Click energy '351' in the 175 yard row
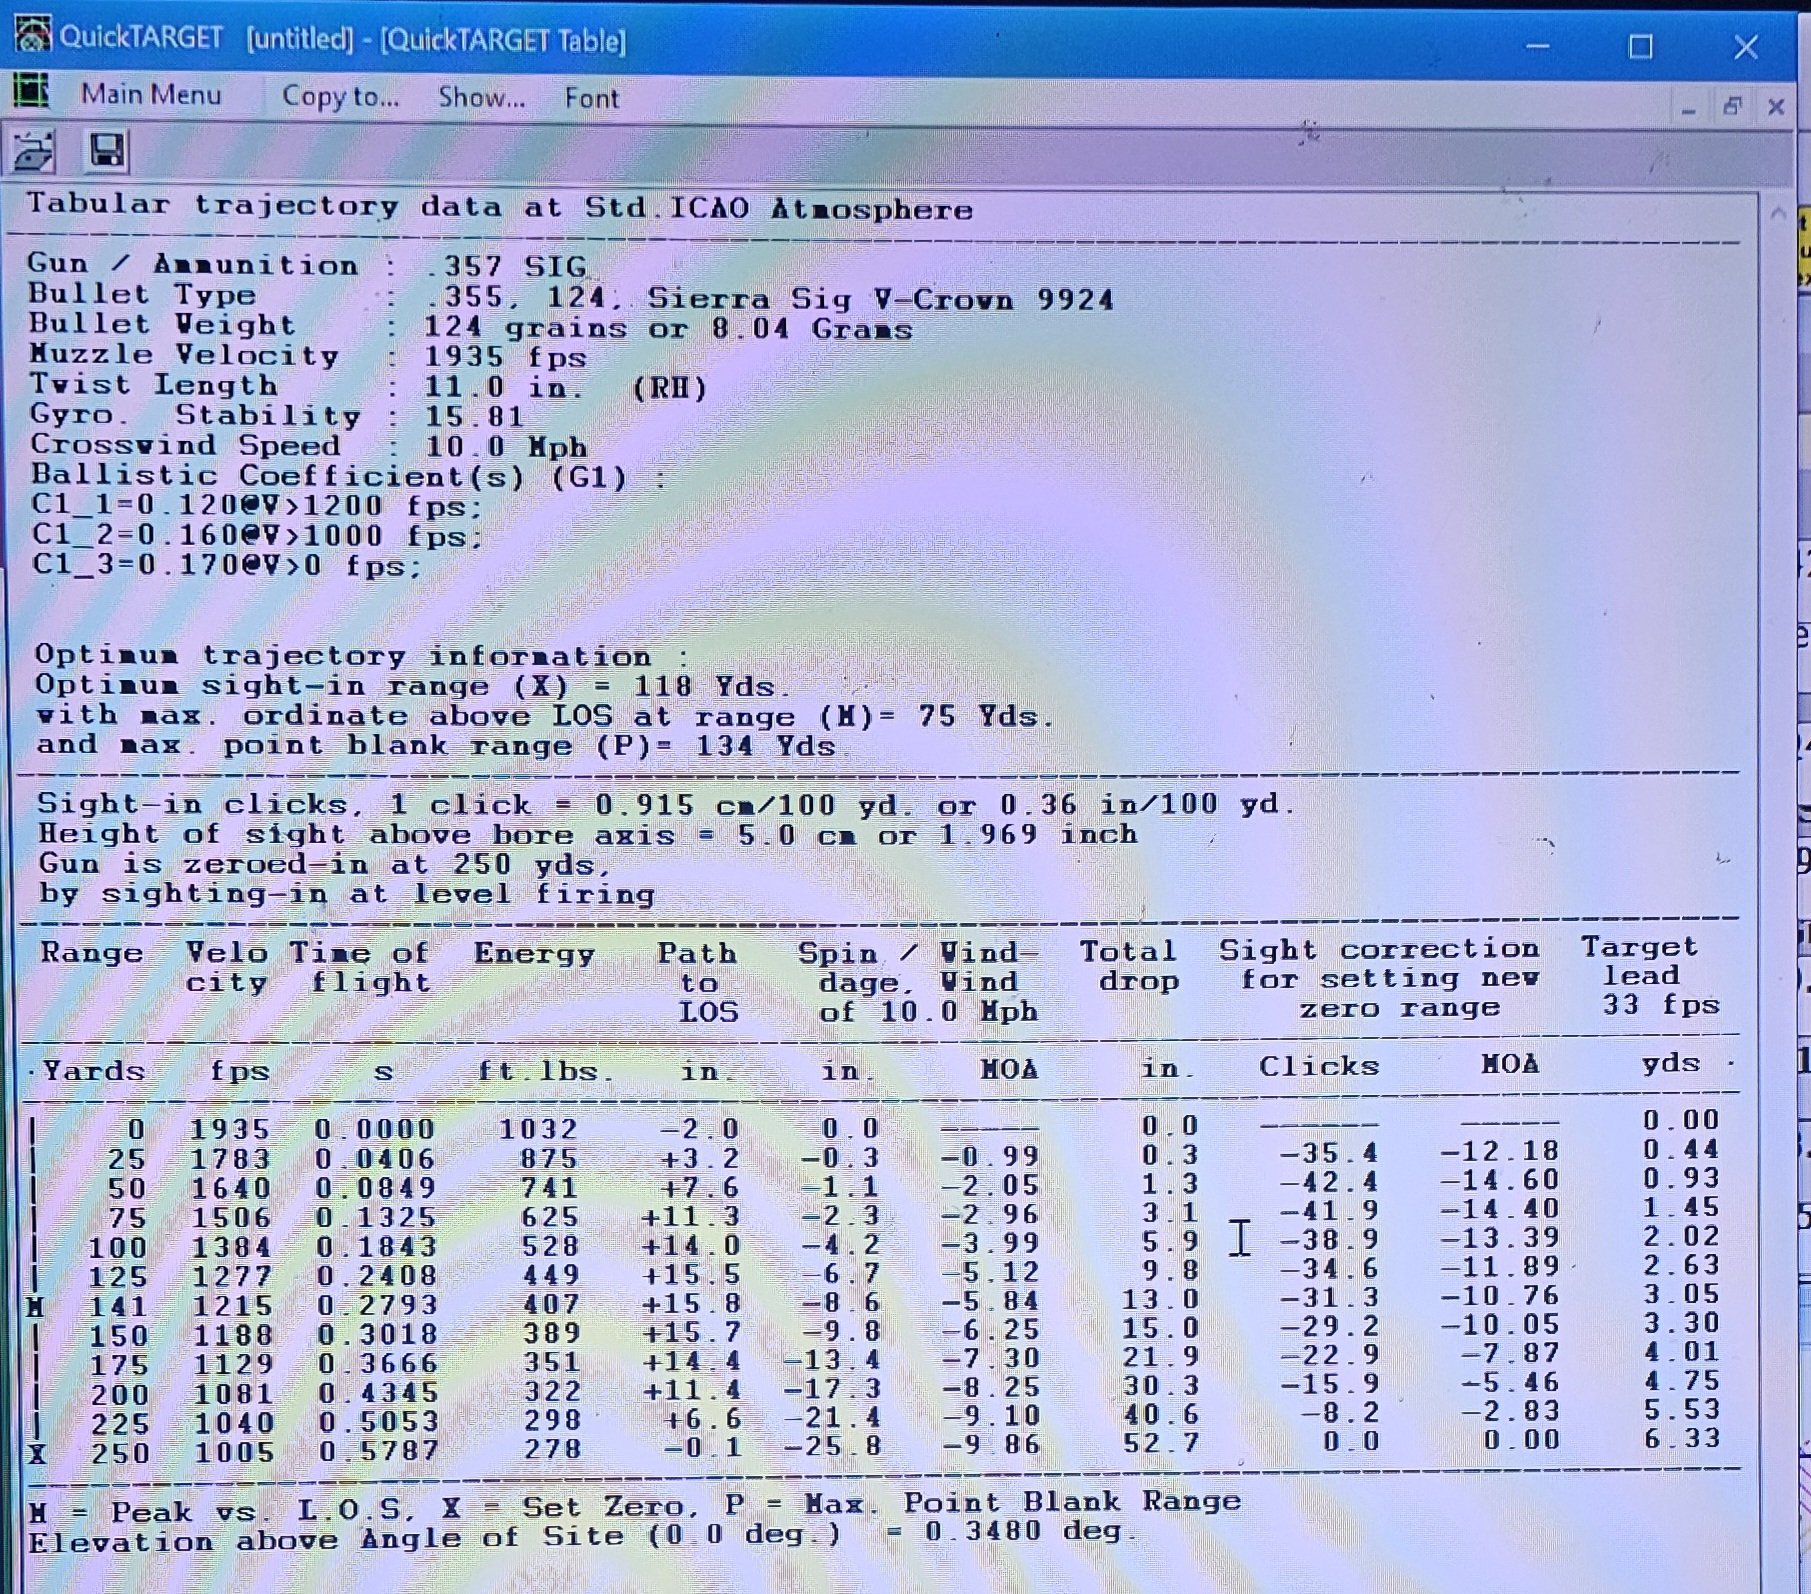 [x=550, y=1362]
